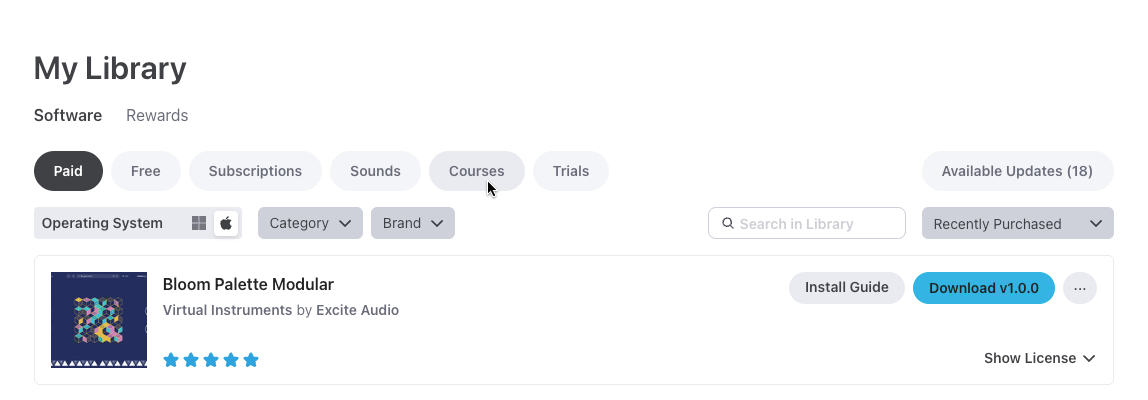This screenshot has height=400, width=1148.
Task: Click the fifth rating star
Action: [251, 360]
